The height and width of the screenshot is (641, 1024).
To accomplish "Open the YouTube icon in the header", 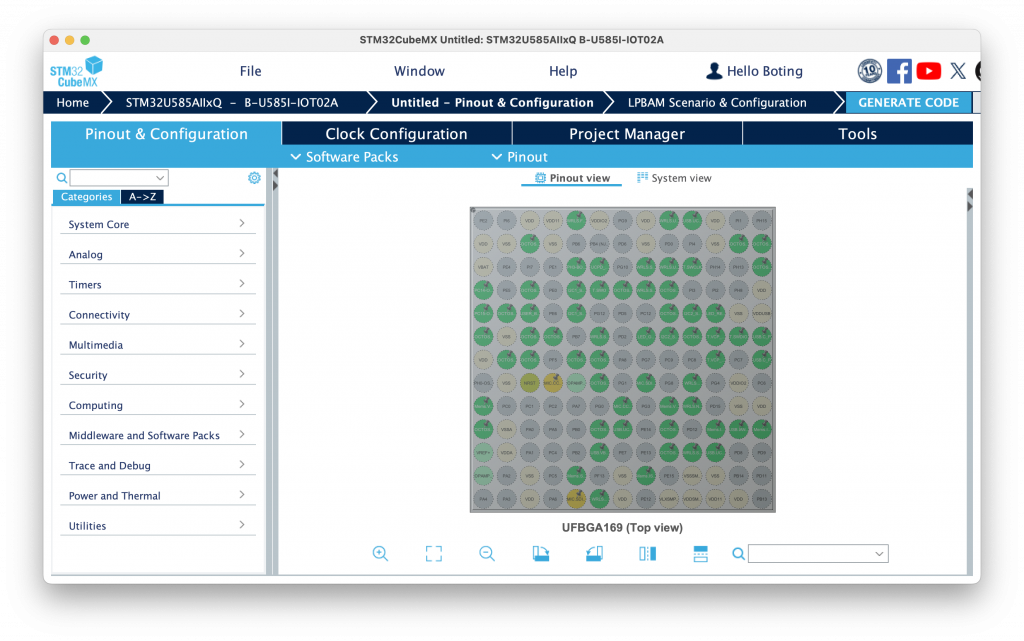I will point(929,70).
